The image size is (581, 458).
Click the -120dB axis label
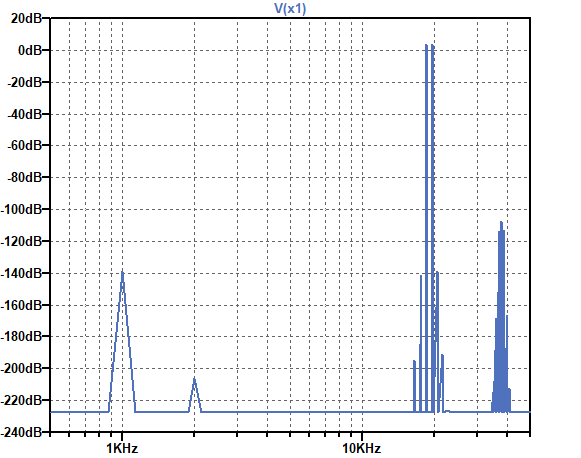point(21,241)
